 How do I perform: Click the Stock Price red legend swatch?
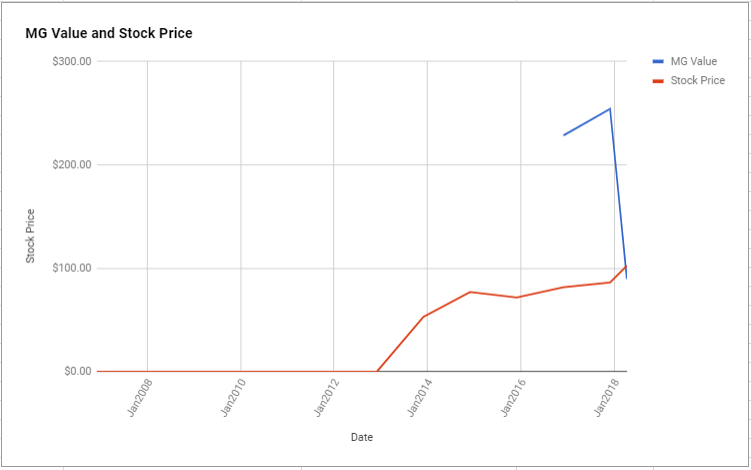(658, 81)
